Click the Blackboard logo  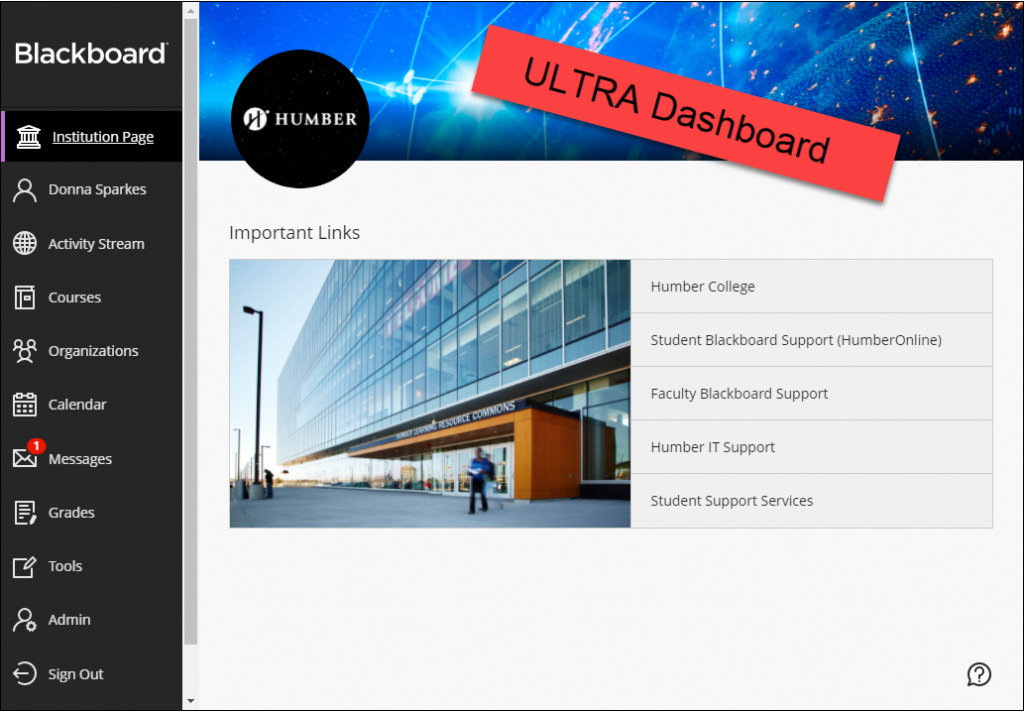point(91,54)
